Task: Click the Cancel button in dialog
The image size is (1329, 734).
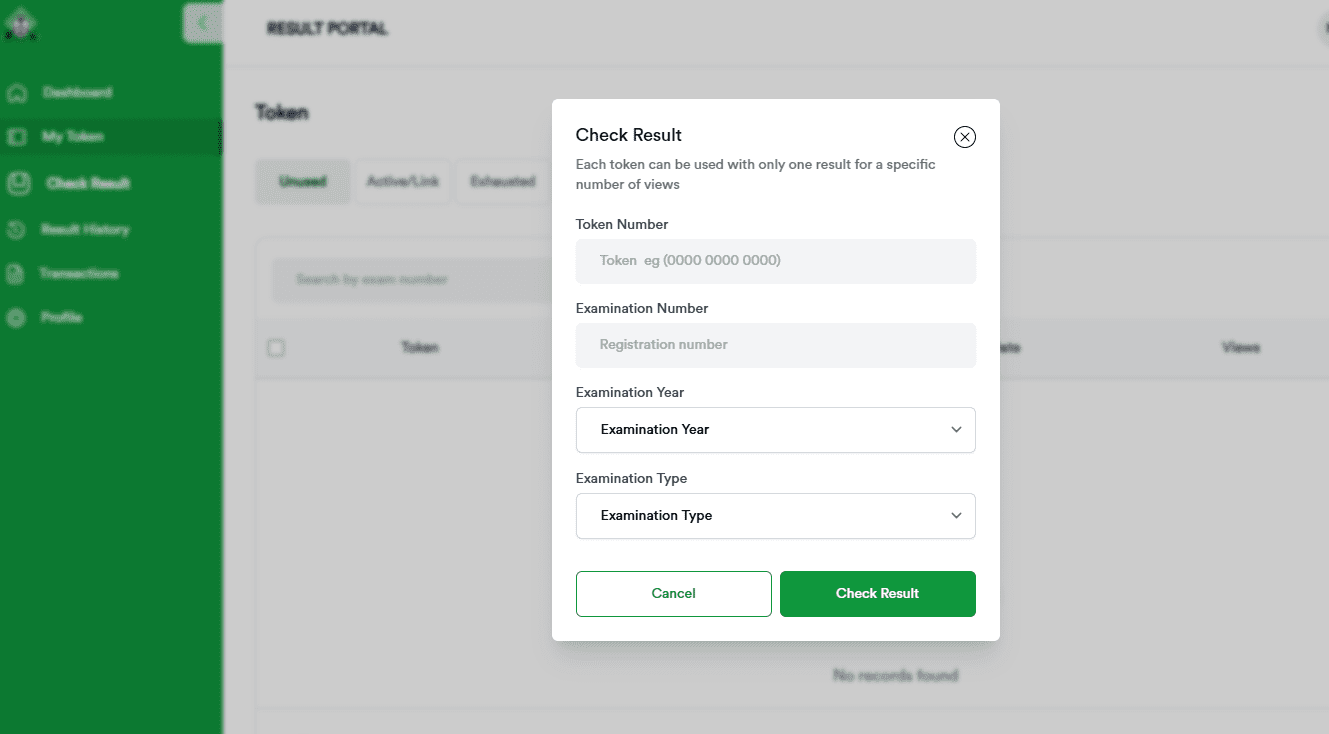Action: click(x=673, y=594)
